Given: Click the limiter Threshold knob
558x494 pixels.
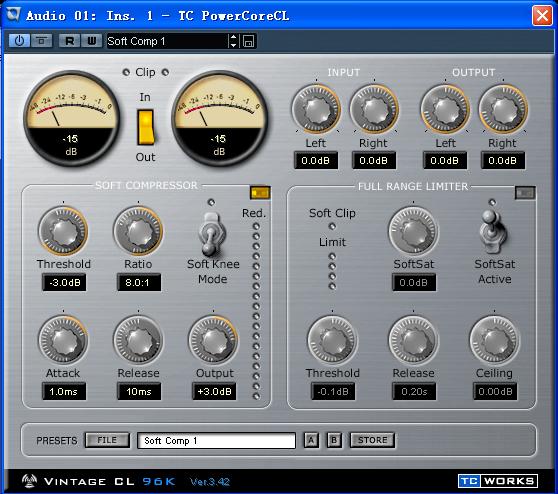Looking at the screenshot, I should (x=332, y=341).
